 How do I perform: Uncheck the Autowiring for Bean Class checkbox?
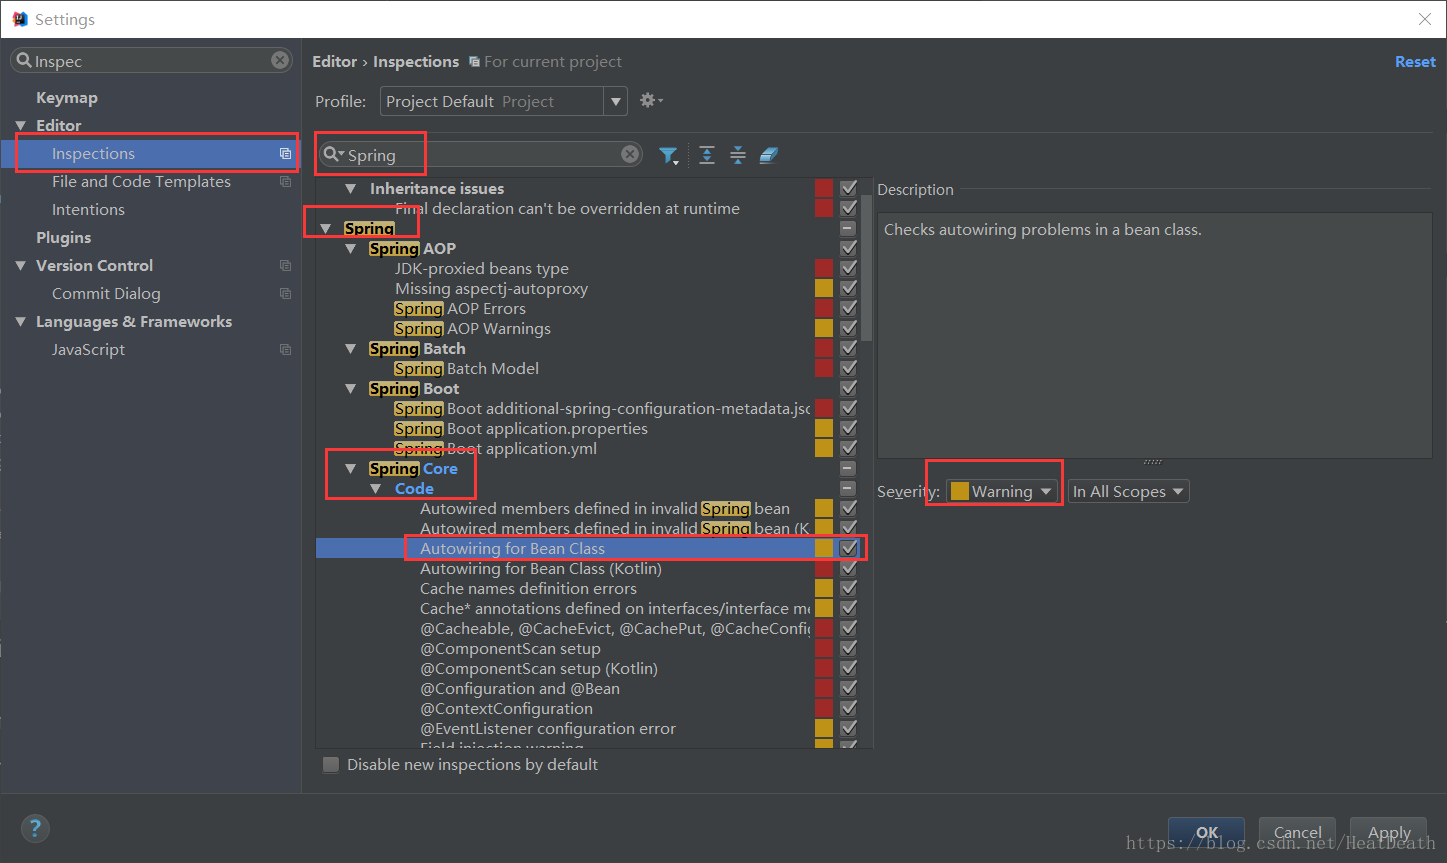pyautogui.click(x=849, y=548)
